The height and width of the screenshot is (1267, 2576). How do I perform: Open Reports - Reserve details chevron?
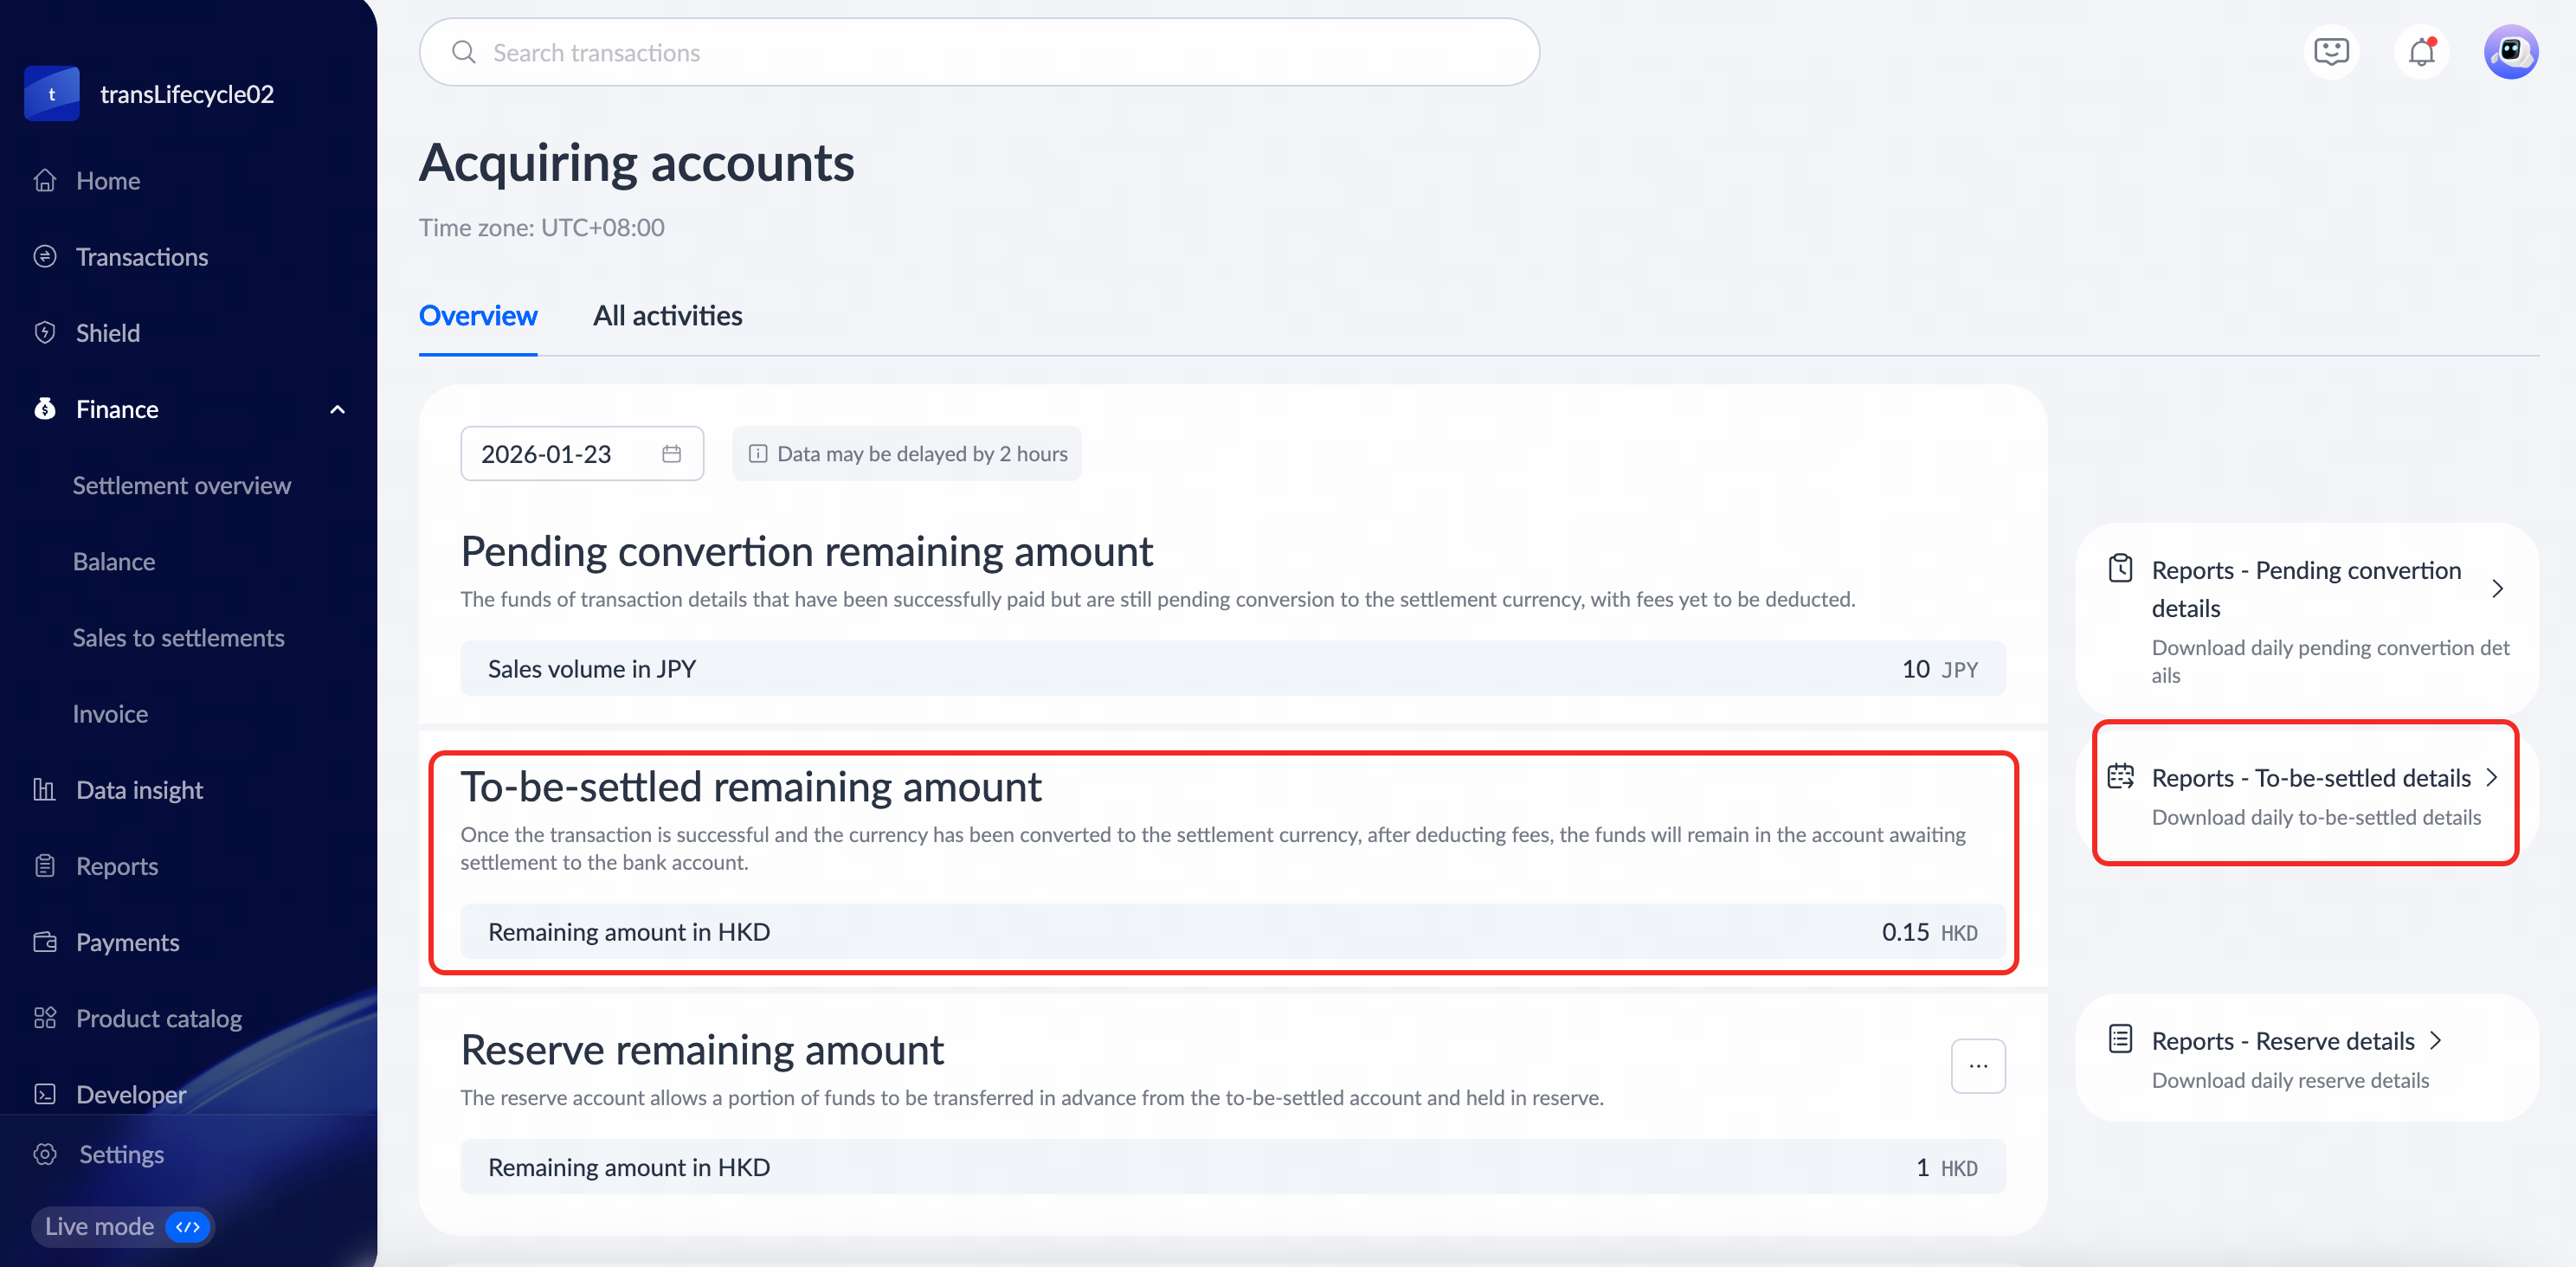pyautogui.click(x=2436, y=1041)
